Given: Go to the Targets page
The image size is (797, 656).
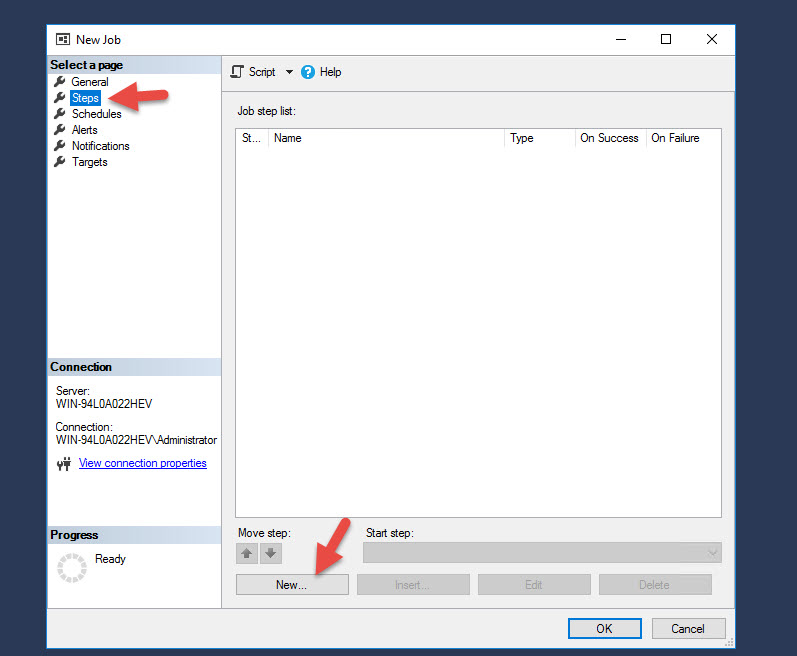Looking at the screenshot, I should (89, 162).
